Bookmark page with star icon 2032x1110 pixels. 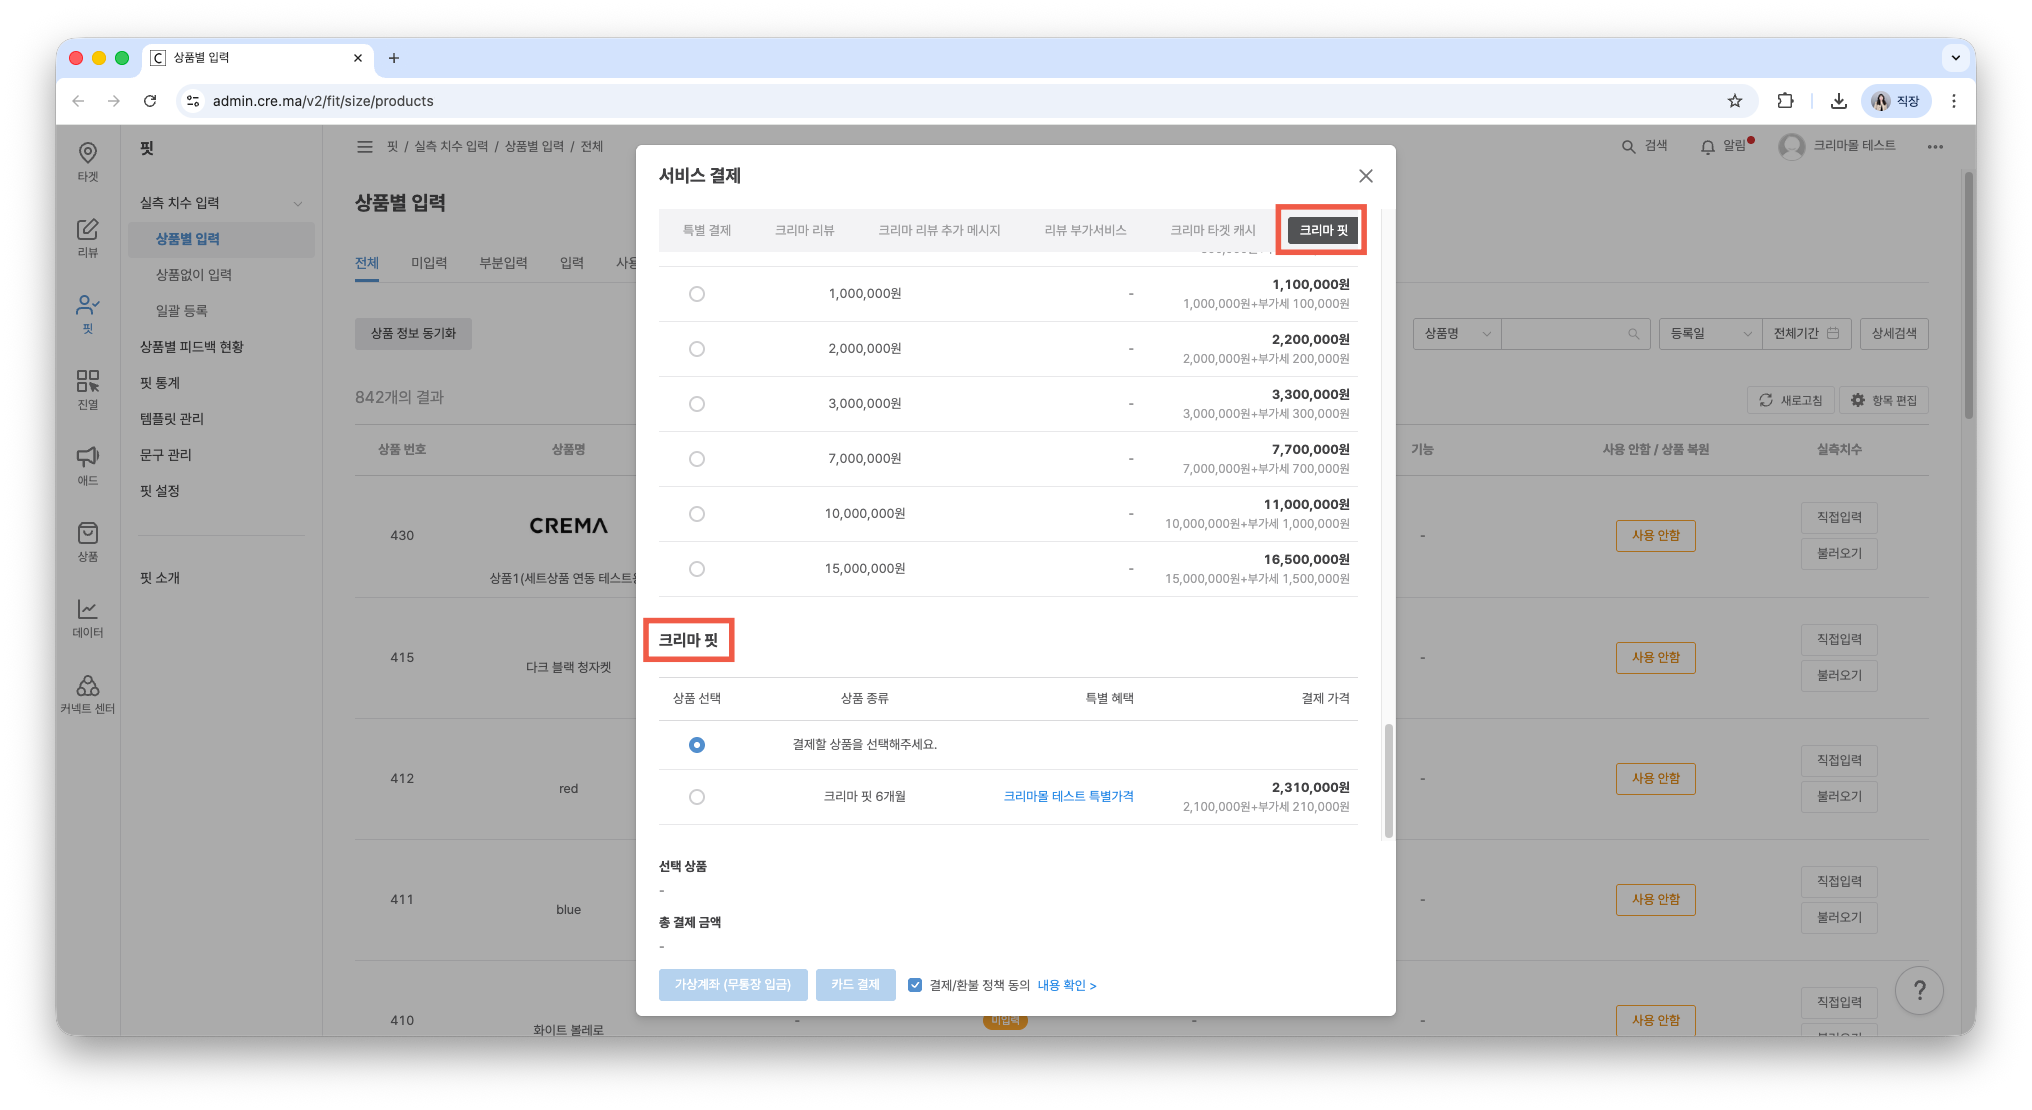(1735, 101)
